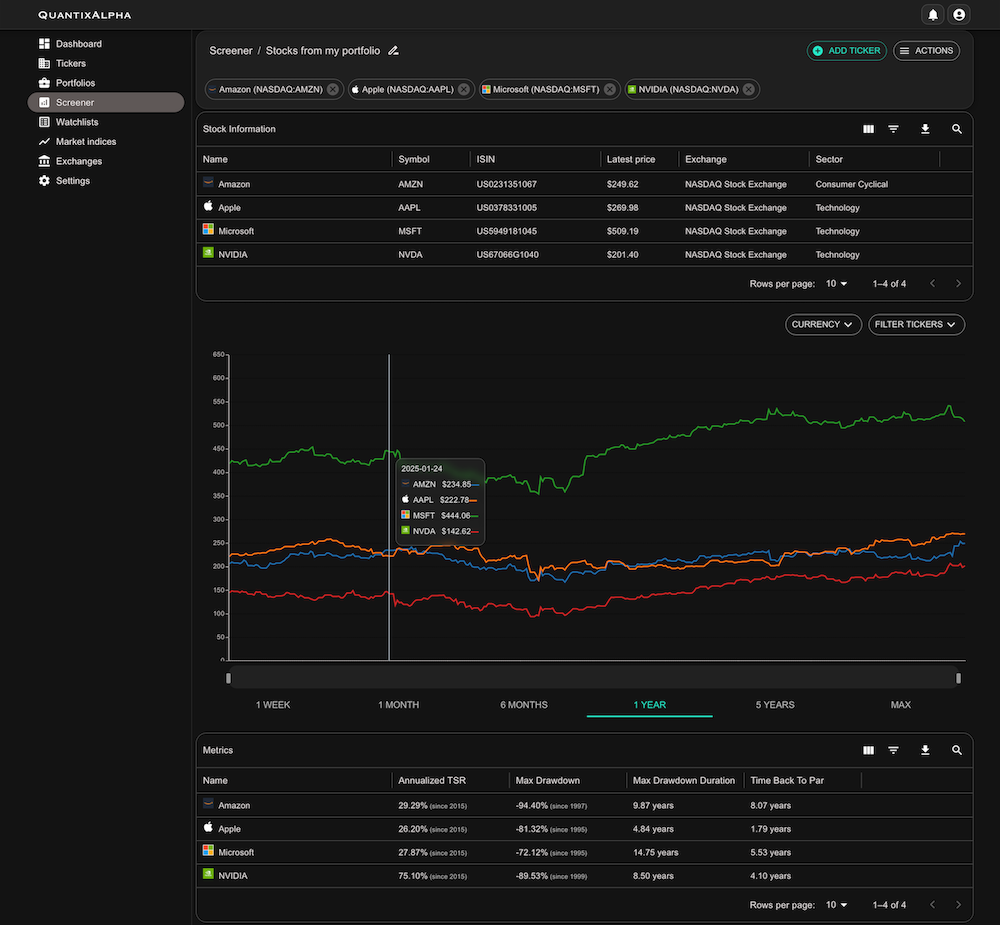The image size is (1000, 925).
Task: Click the Add Ticker button
Action: [x=846, y=50]
